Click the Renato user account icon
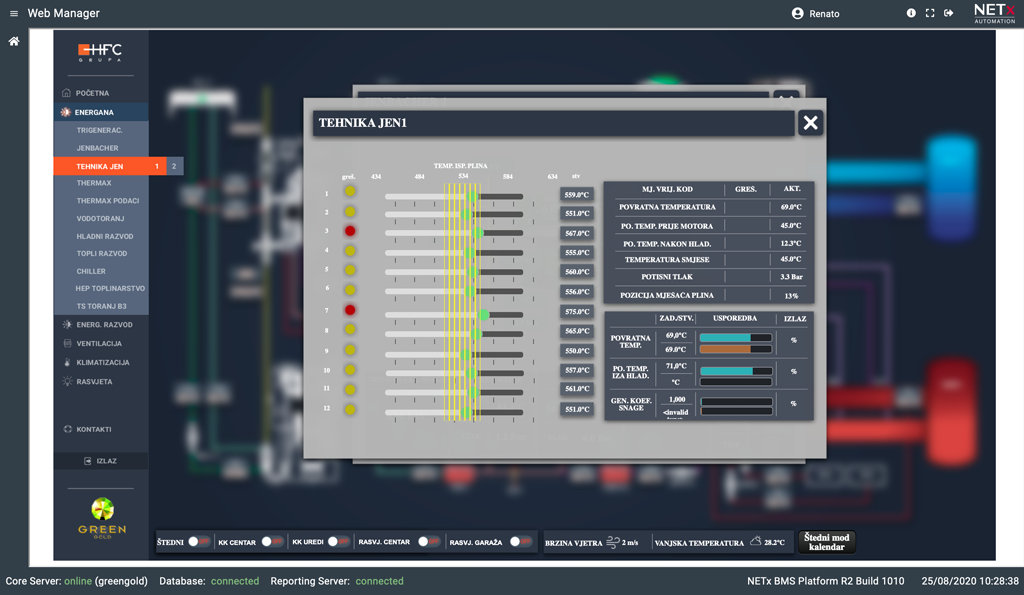 coord(797,14)
